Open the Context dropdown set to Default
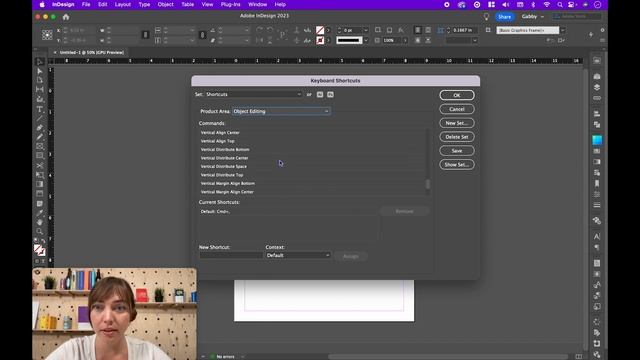640x360 pixels. click(x=298, y=255)
